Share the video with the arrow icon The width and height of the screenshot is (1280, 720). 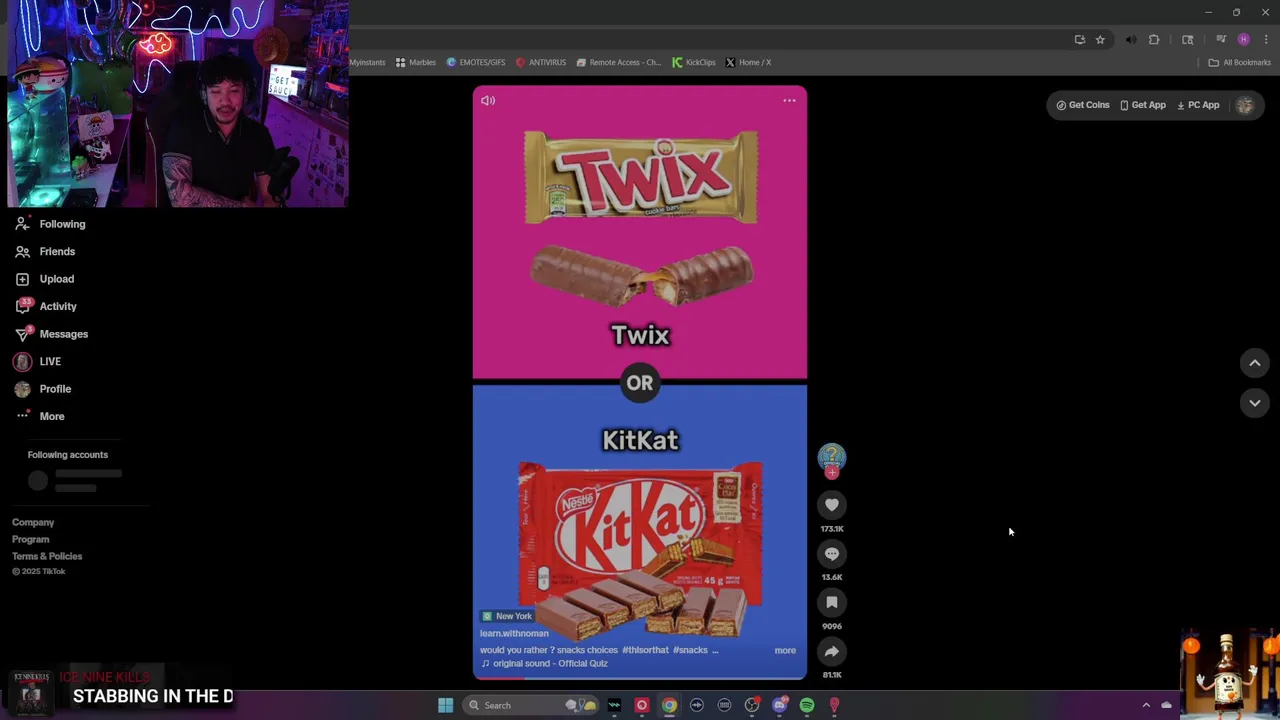(x=832, y=651)
